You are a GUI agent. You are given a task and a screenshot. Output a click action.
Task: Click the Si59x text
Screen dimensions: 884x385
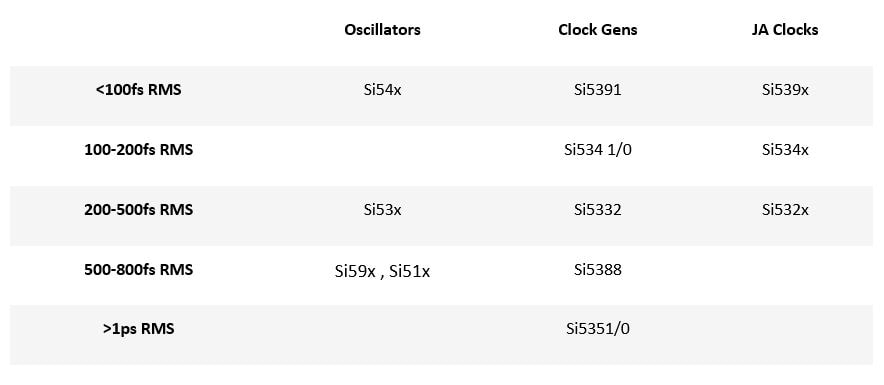point(355,272)
